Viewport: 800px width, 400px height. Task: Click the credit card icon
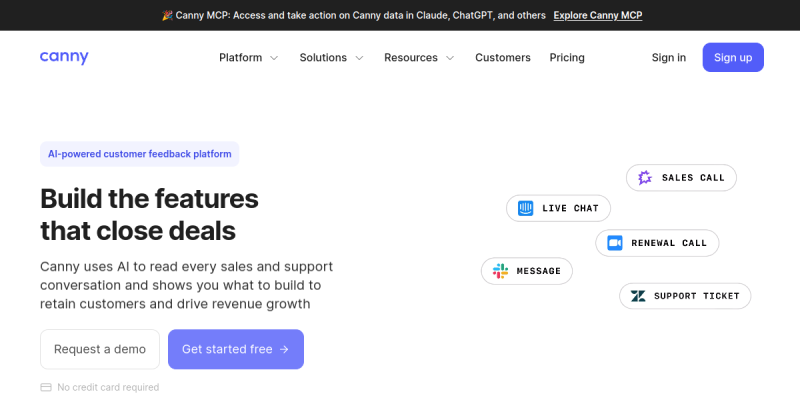(x=46, y=387)
